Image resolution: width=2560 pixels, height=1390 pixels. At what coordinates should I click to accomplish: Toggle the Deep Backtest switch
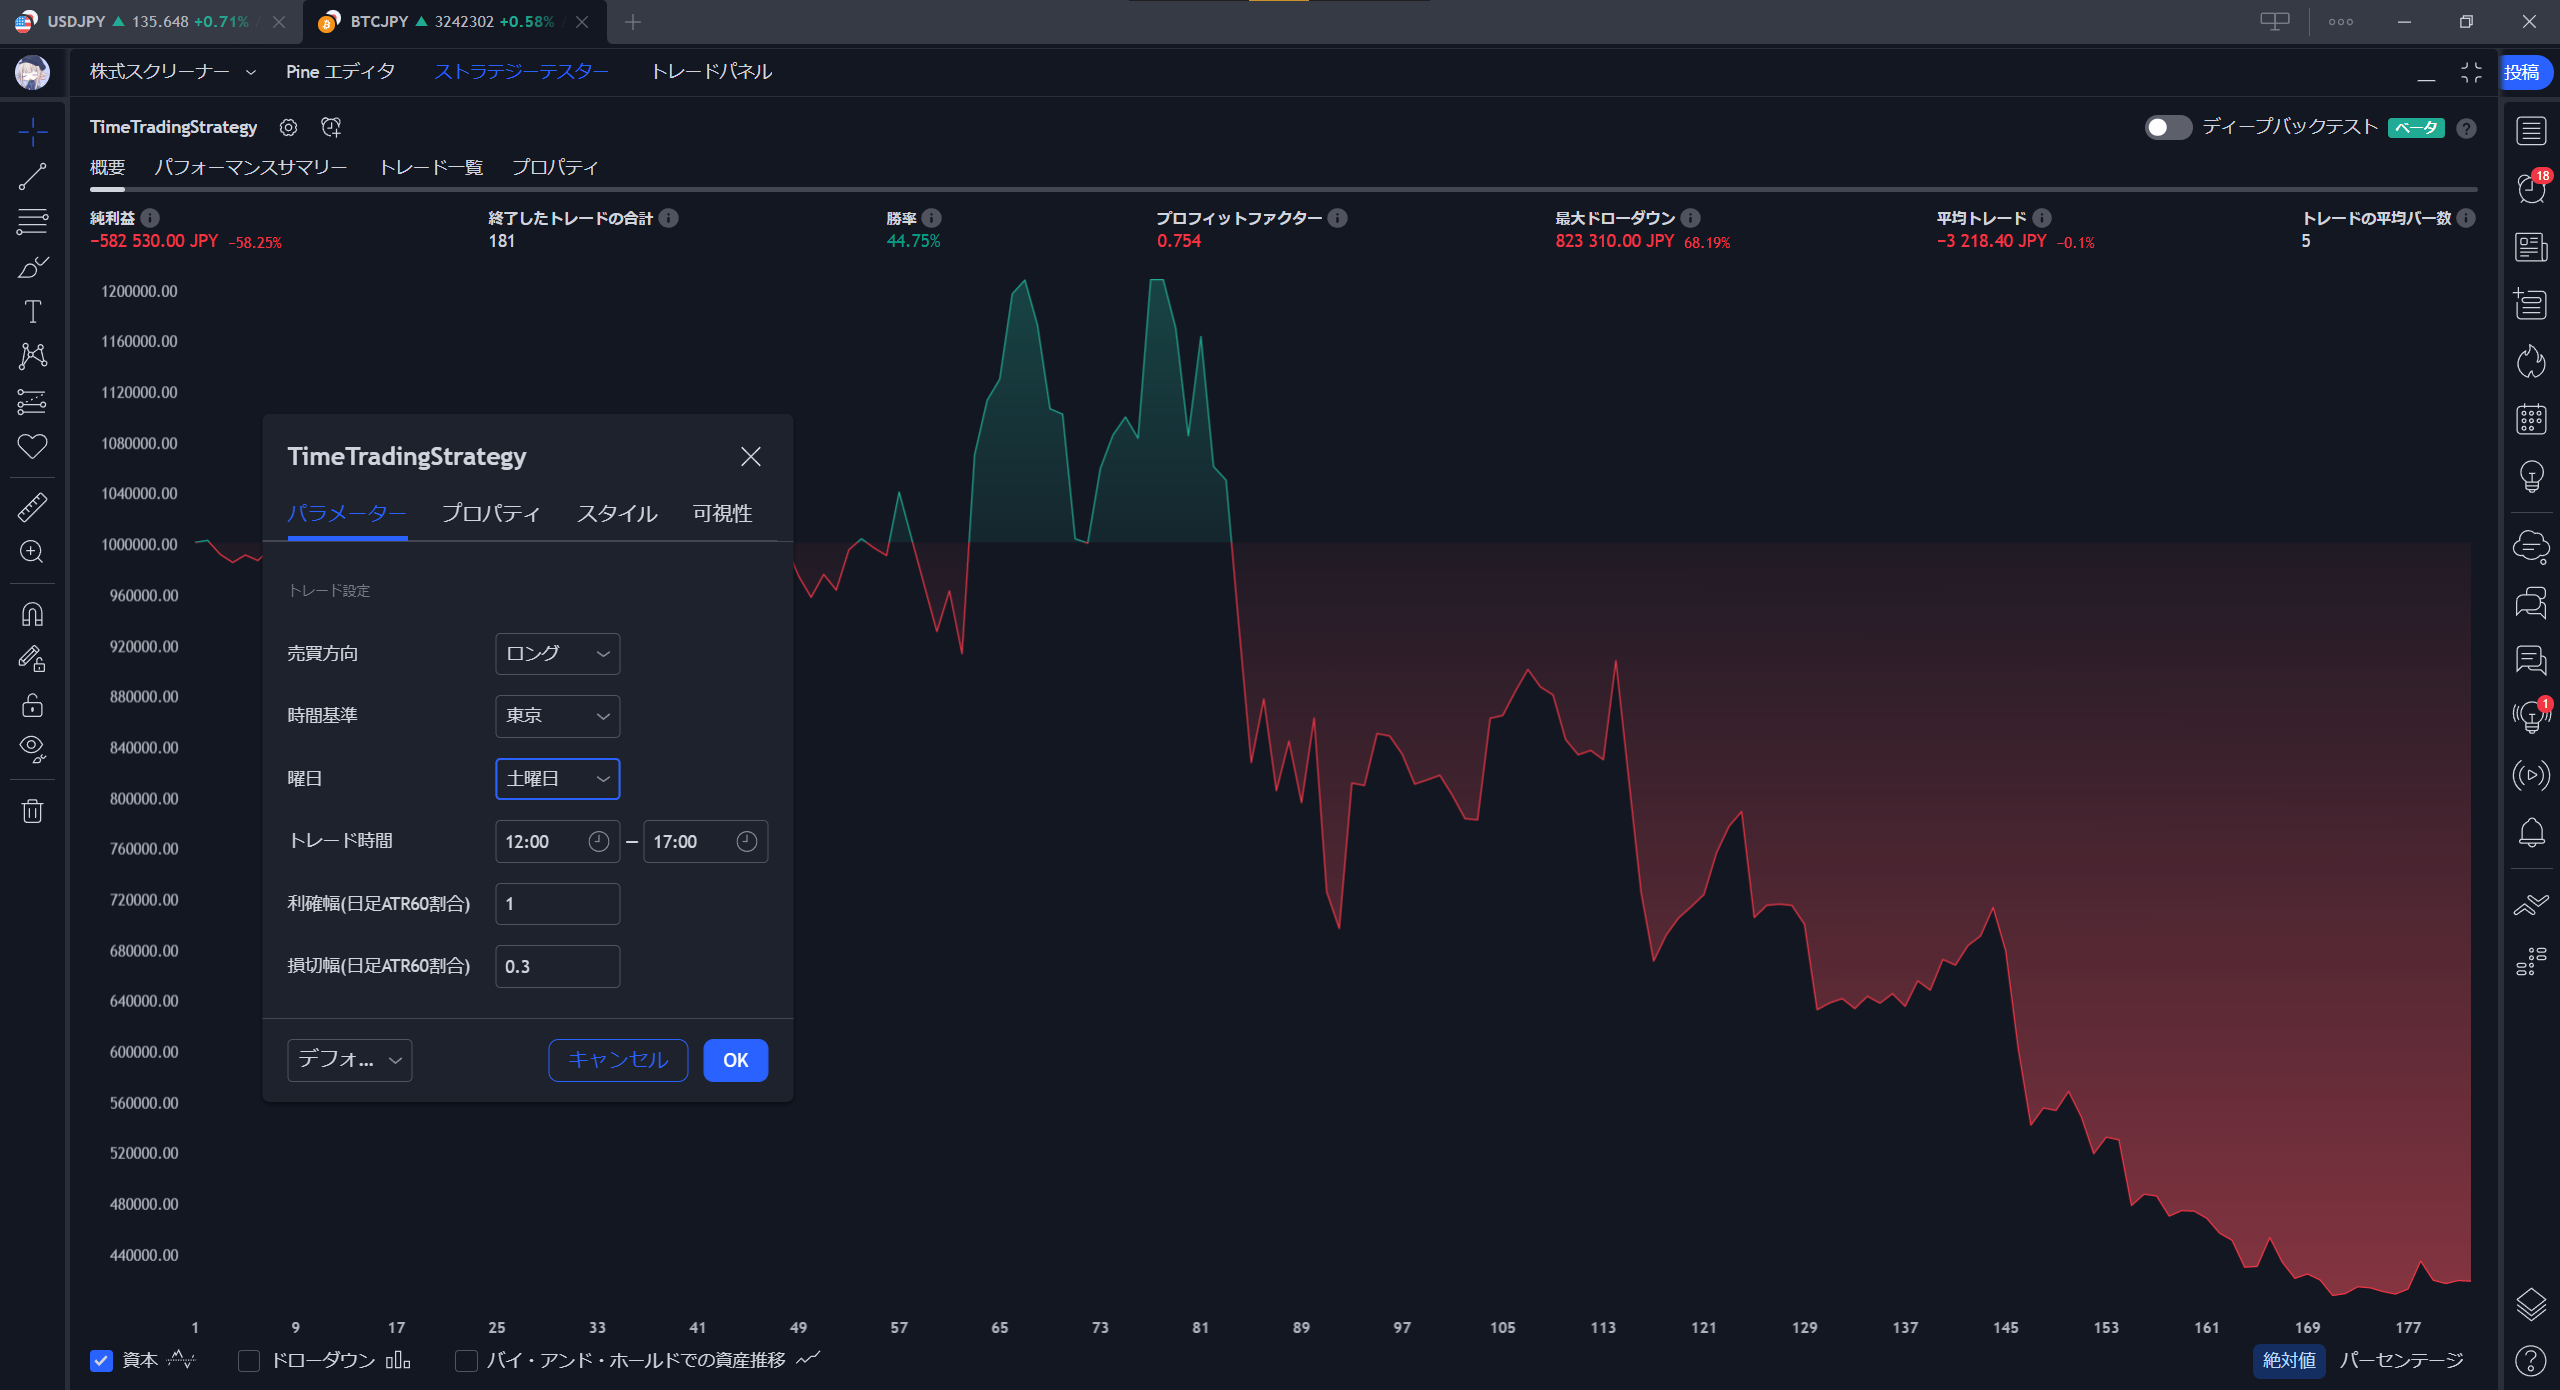coord(2167,127)
